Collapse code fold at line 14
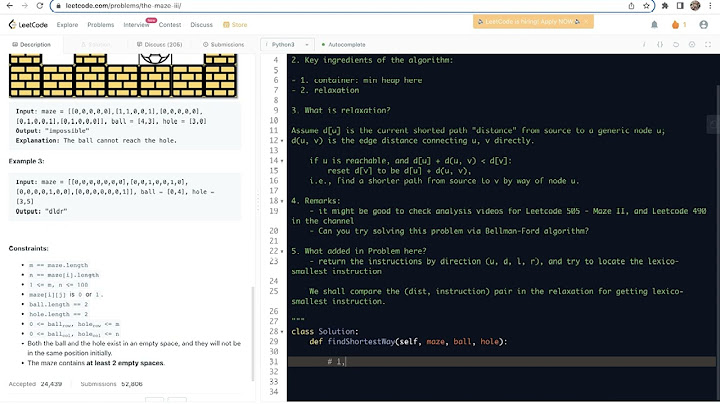 (x=282, y=161)
